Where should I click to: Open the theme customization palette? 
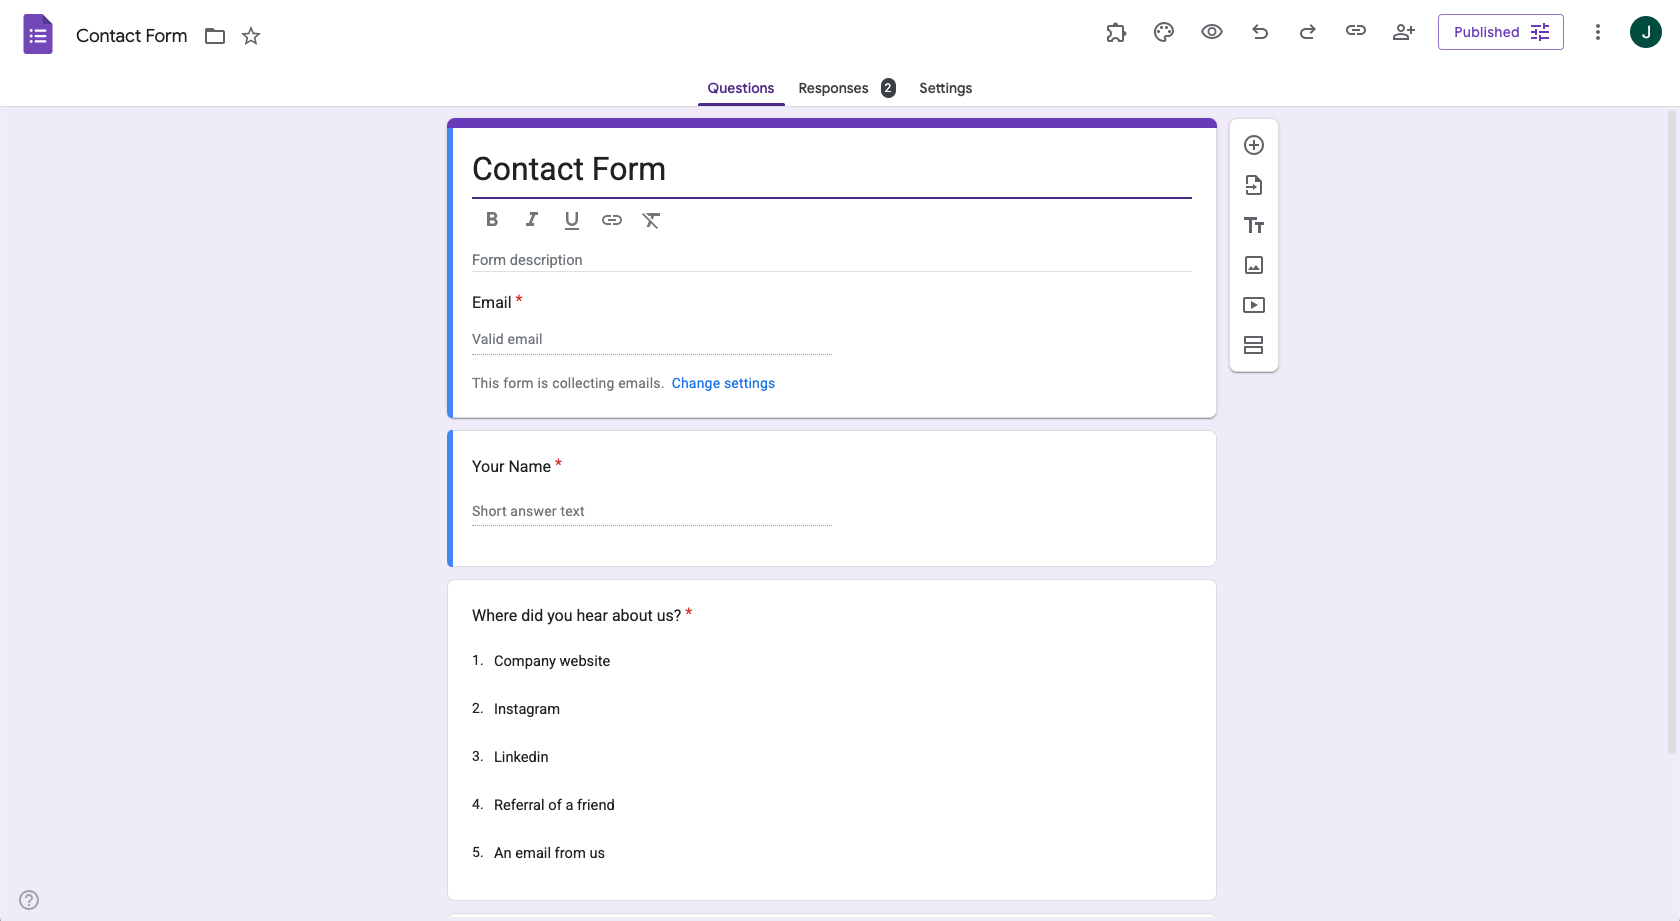pyautogui.click(x=1163, y=32)
